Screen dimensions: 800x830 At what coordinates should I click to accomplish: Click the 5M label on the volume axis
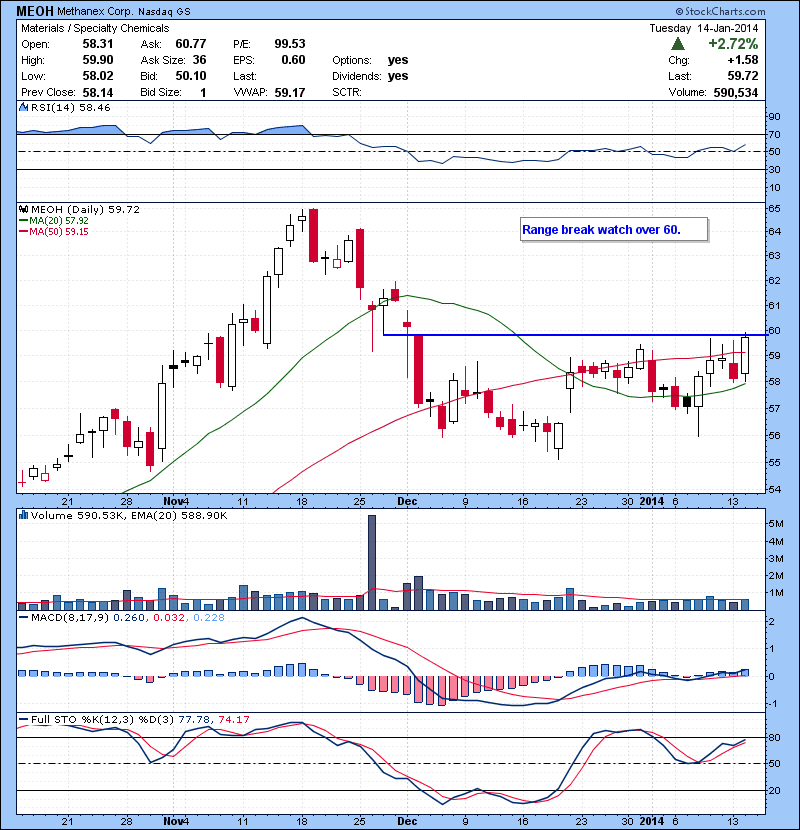point(776,524)
